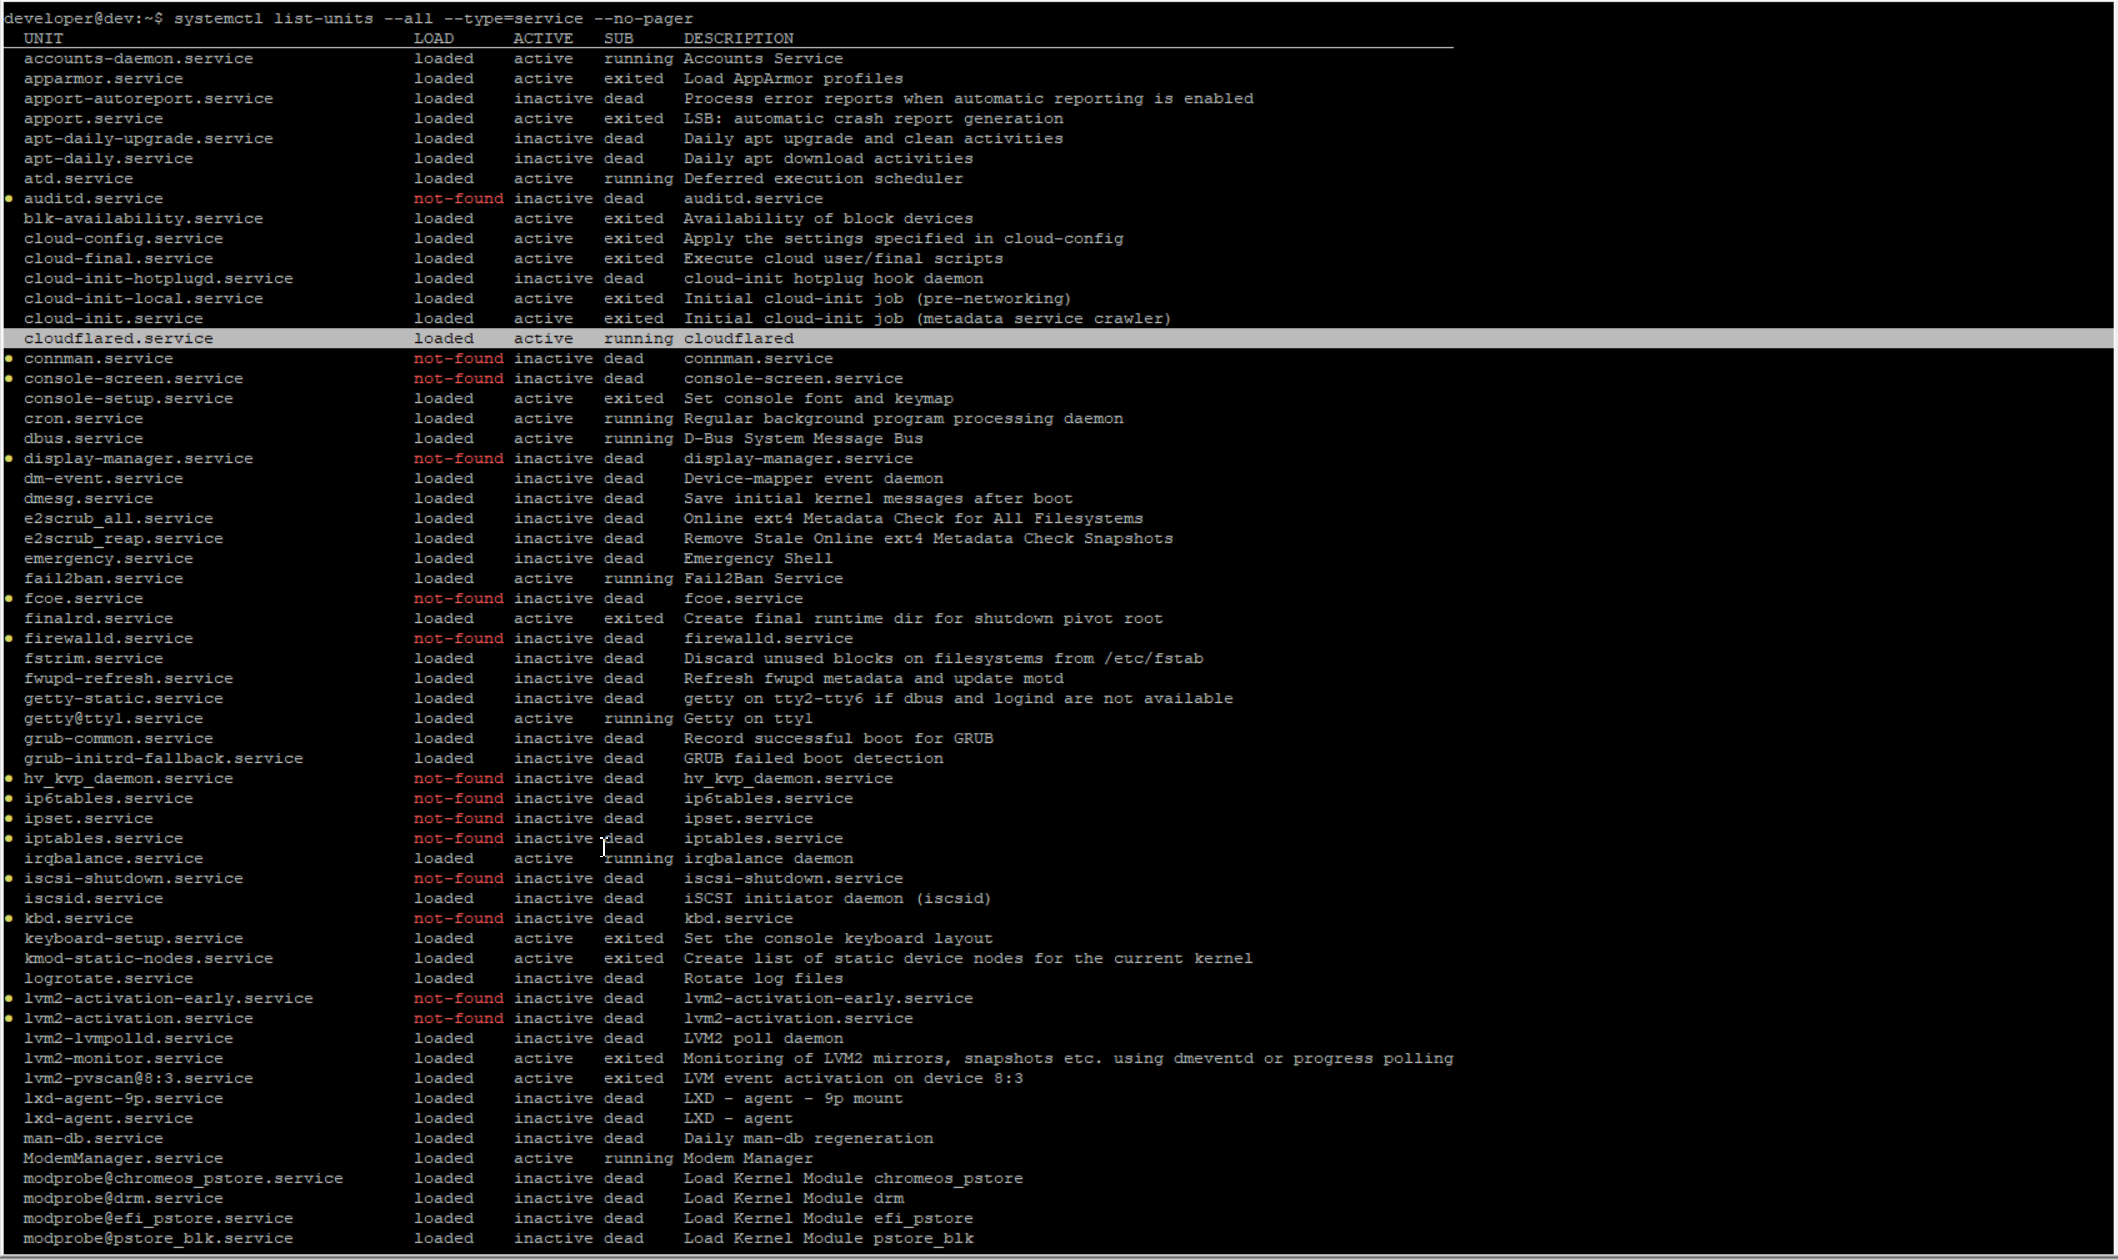Click the highlighted cloudflared.service row
This screenshot has height=1260, width=2118.
118,339
